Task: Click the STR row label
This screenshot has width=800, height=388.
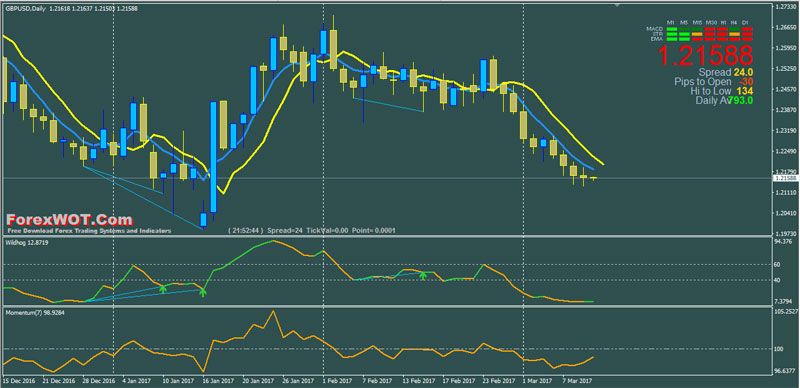Action: pyautogui.click(x=658, y=34)
